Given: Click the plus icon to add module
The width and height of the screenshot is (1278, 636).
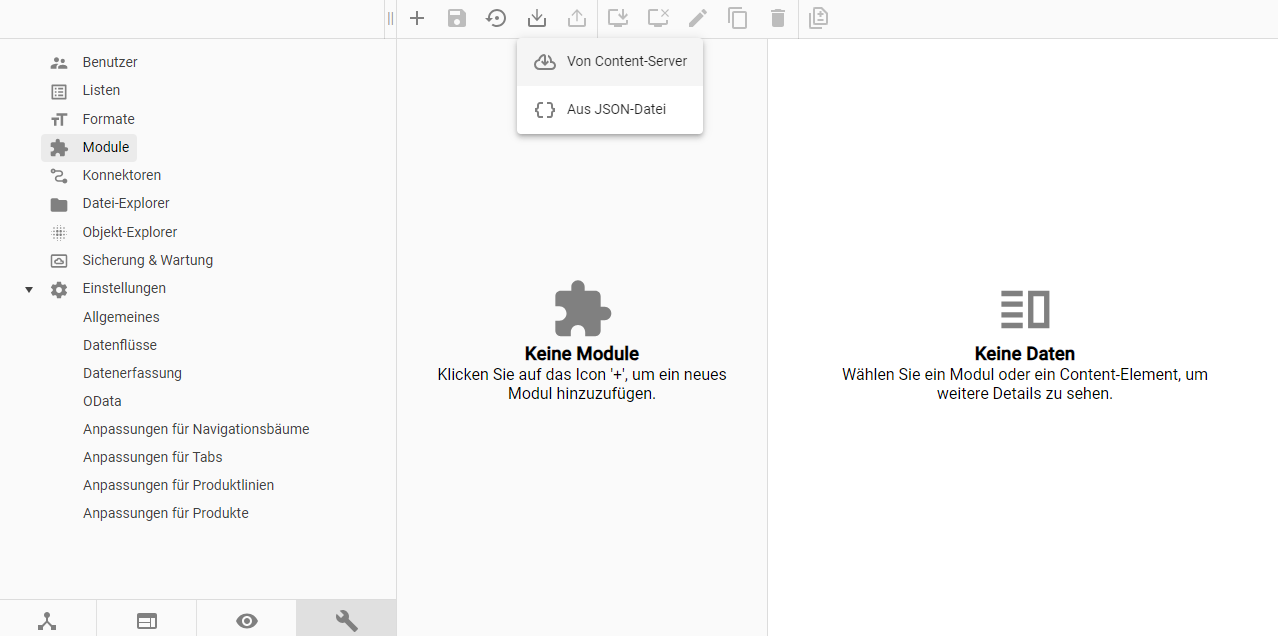Looking at the screenshot, I should (x=417, y=18).
